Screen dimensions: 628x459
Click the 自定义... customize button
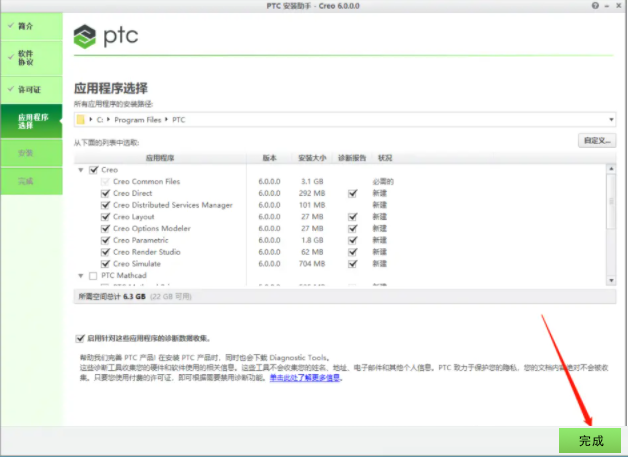coord(597,141)
